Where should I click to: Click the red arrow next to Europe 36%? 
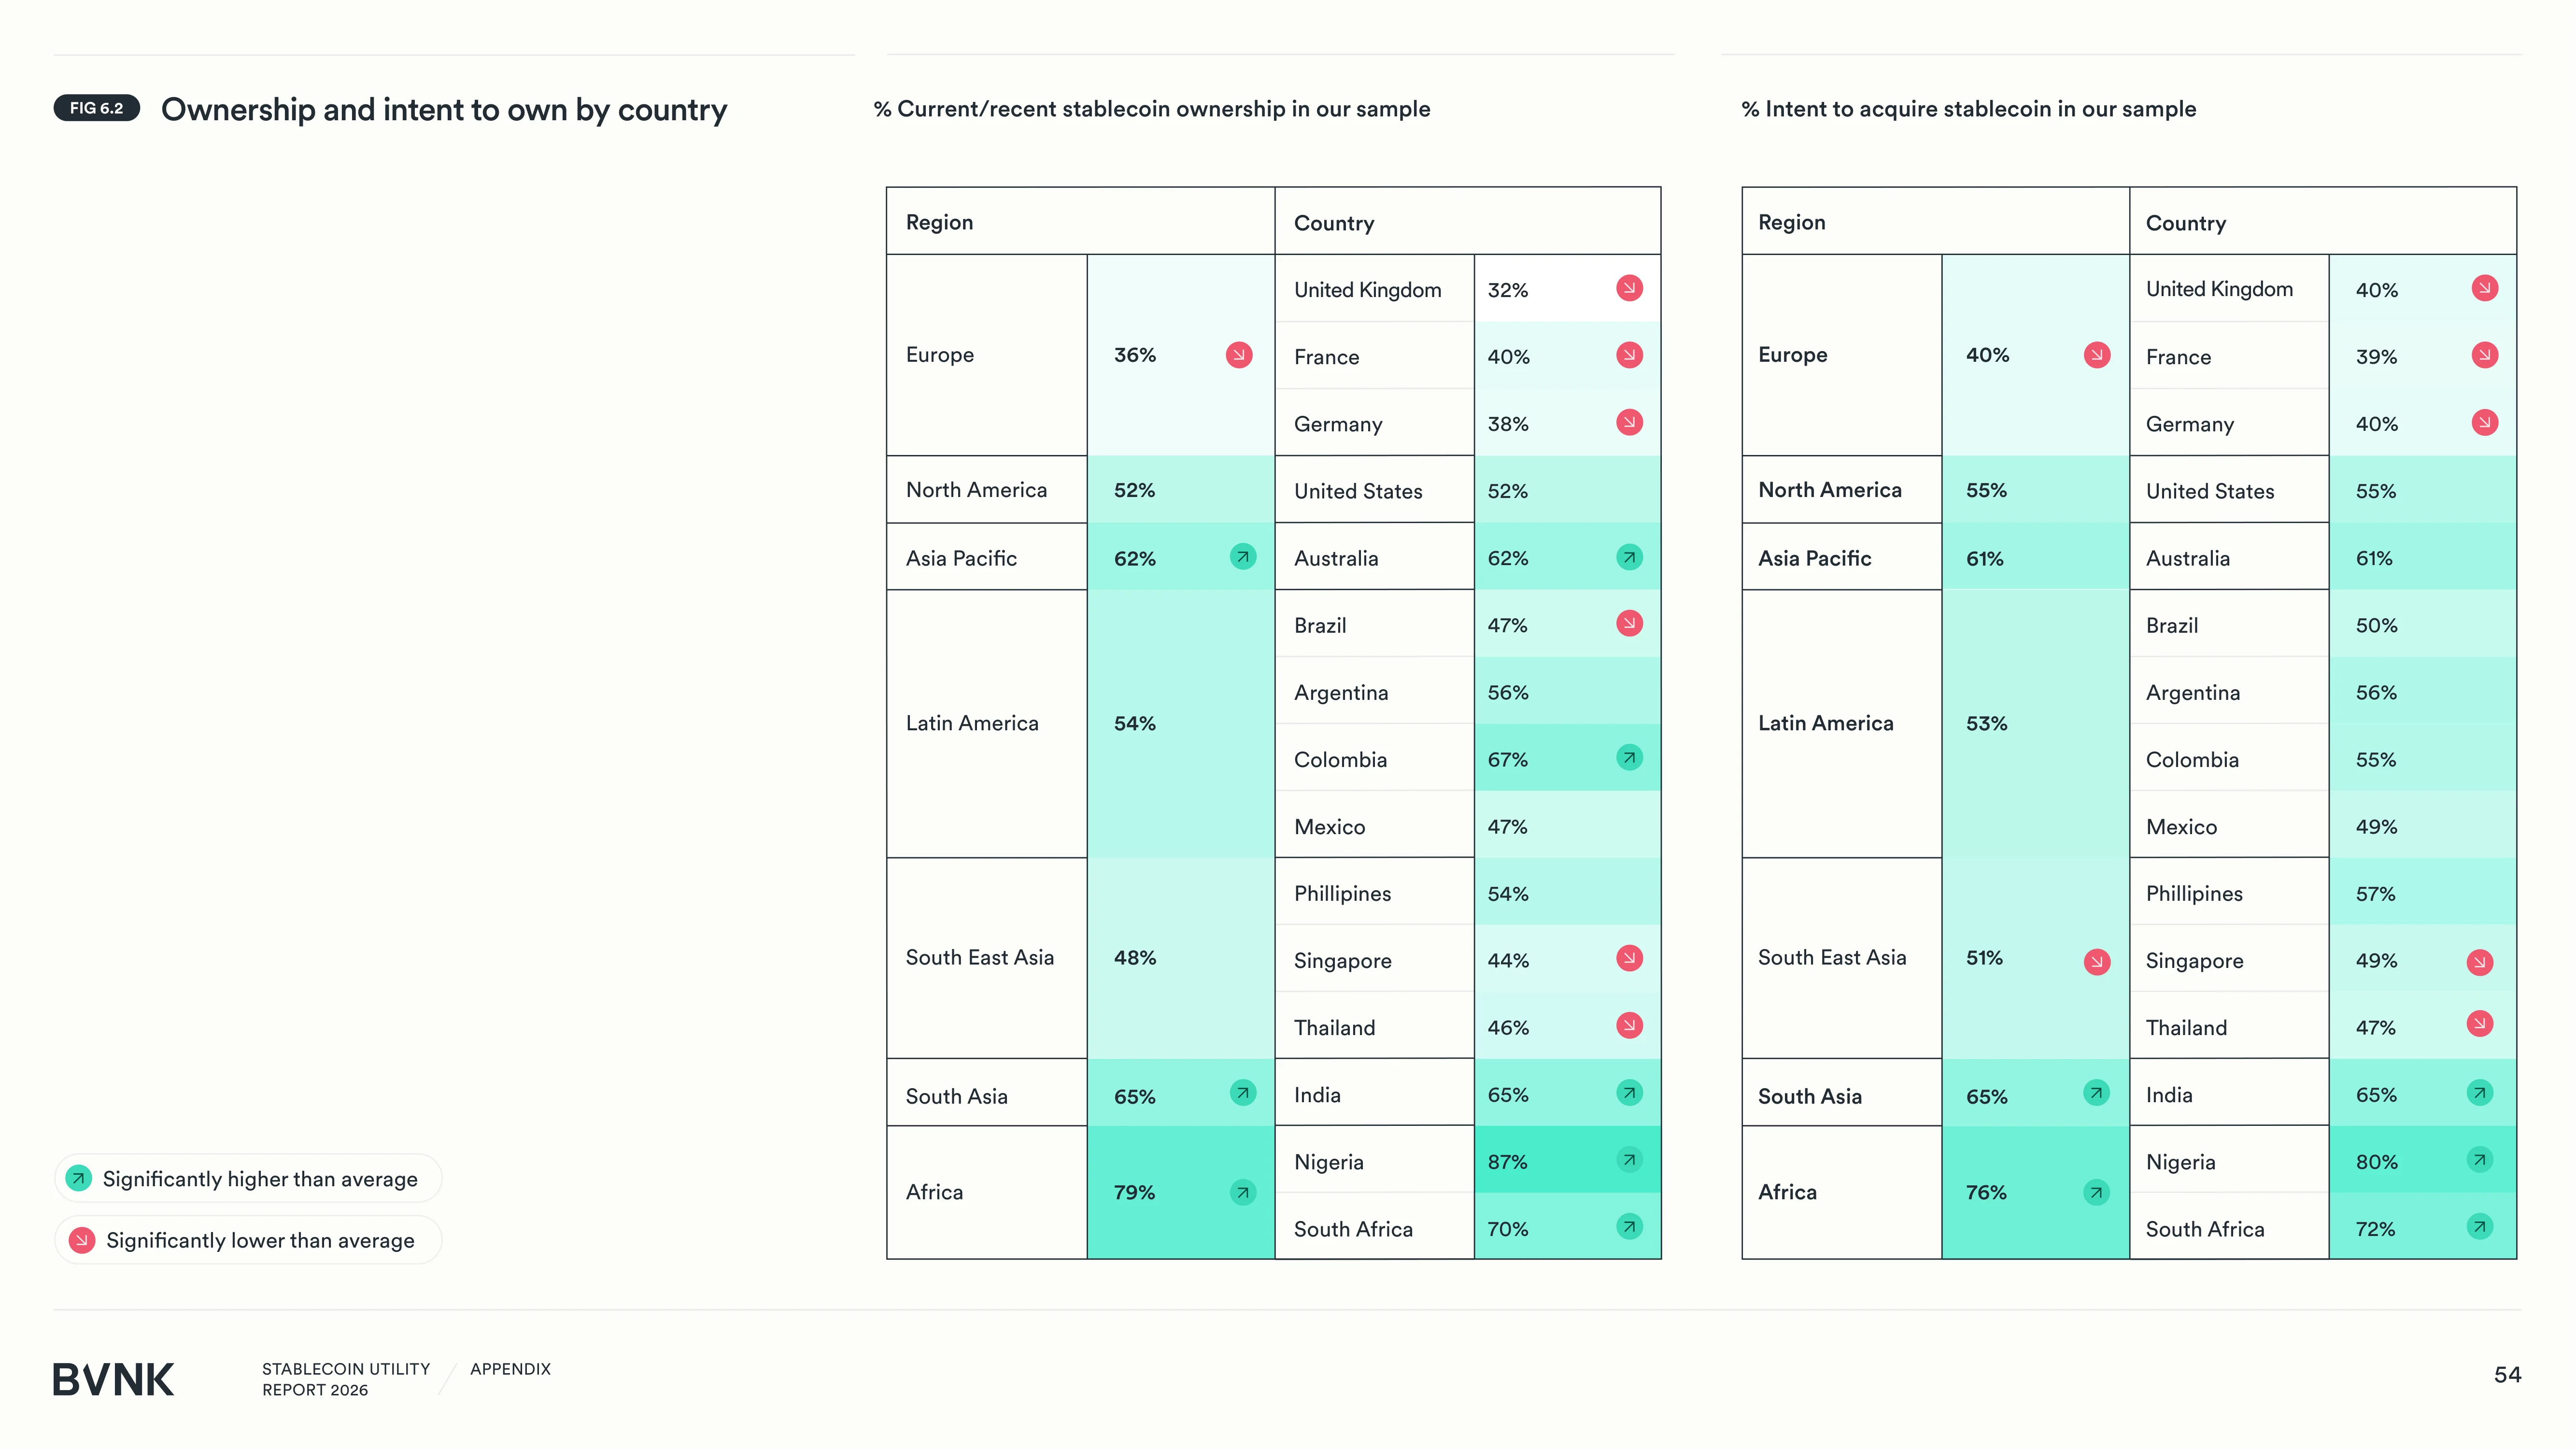click(1239, 355)
